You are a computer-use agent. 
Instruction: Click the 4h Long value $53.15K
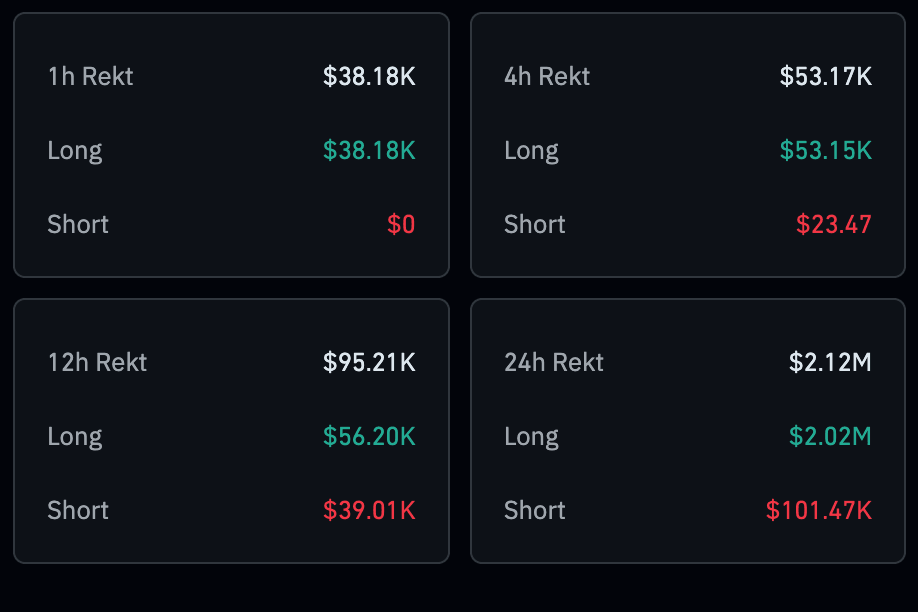[x=826, y=151]
